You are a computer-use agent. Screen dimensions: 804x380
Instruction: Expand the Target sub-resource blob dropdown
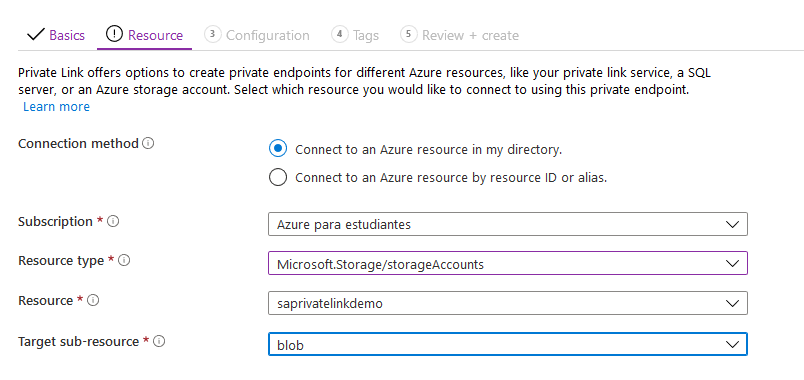pyautogui.click(x=508, y=344)
